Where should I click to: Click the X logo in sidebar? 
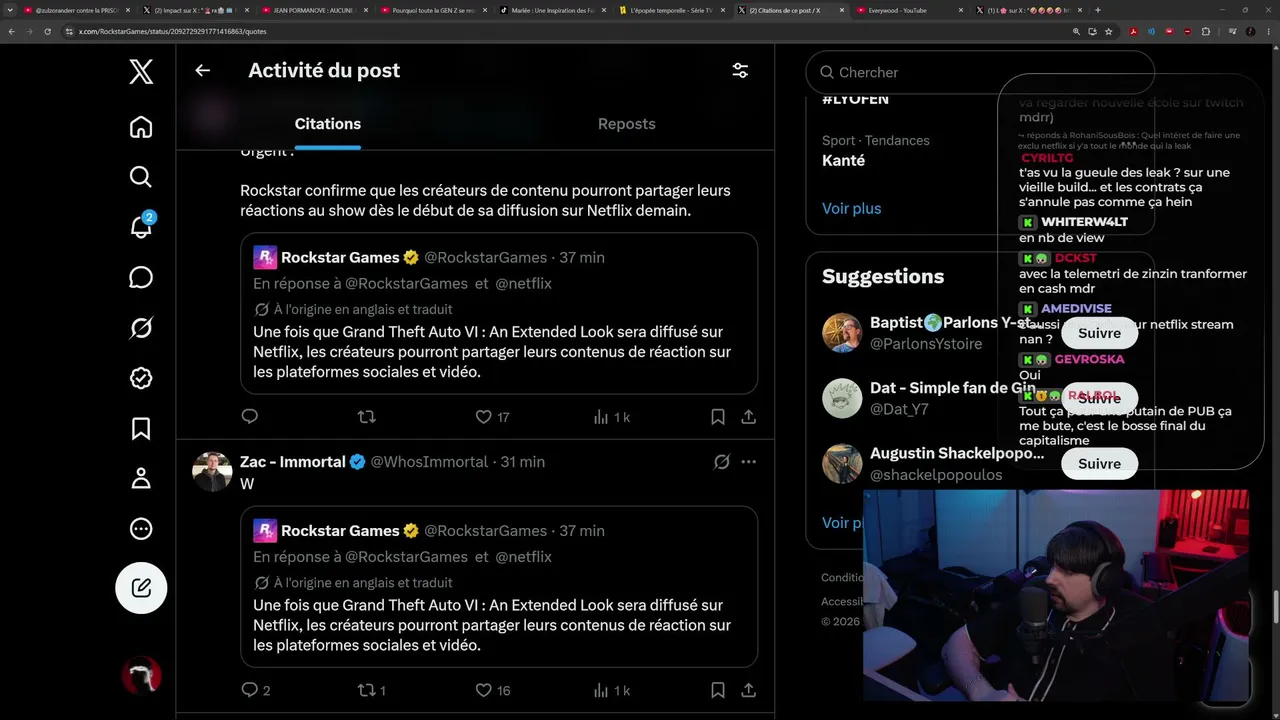point(141,72)
